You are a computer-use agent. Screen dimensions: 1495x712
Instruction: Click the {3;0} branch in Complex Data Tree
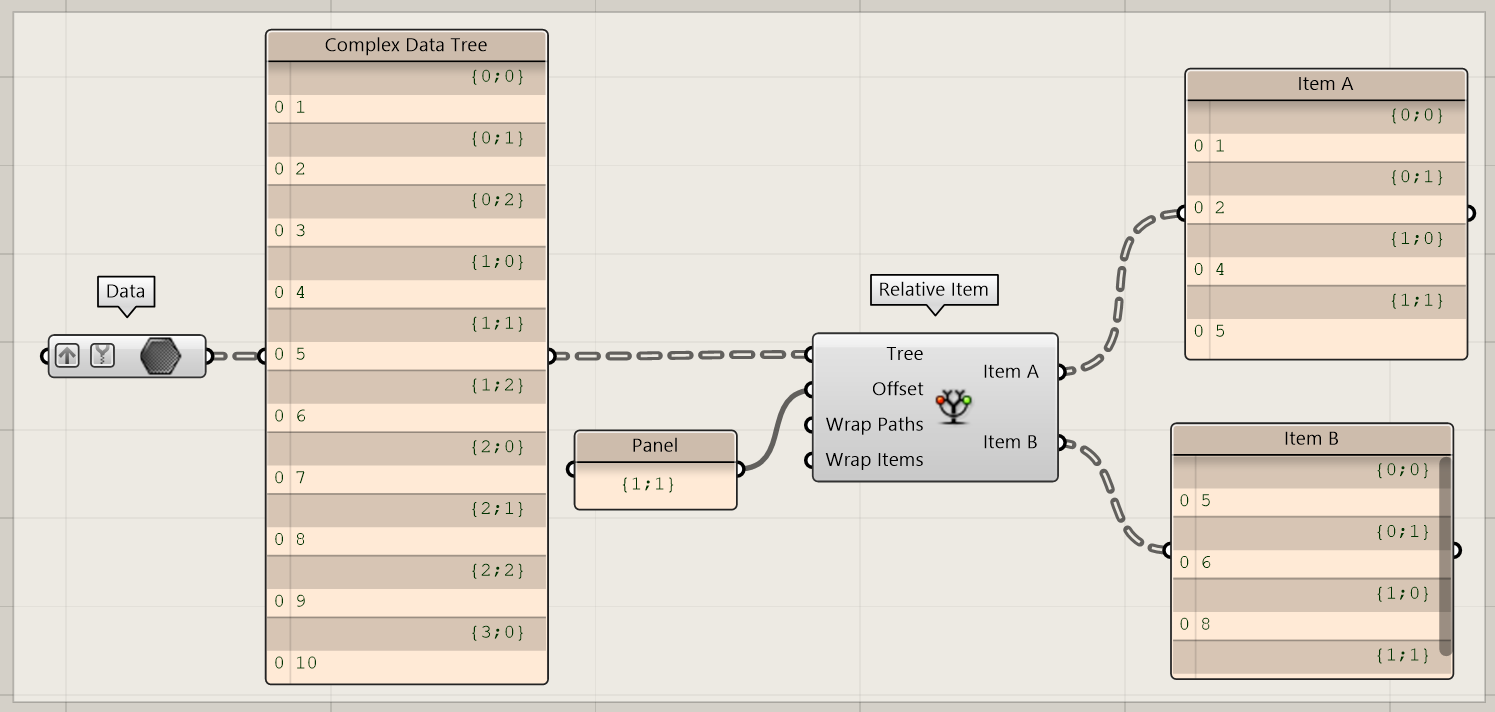(497, 633)
